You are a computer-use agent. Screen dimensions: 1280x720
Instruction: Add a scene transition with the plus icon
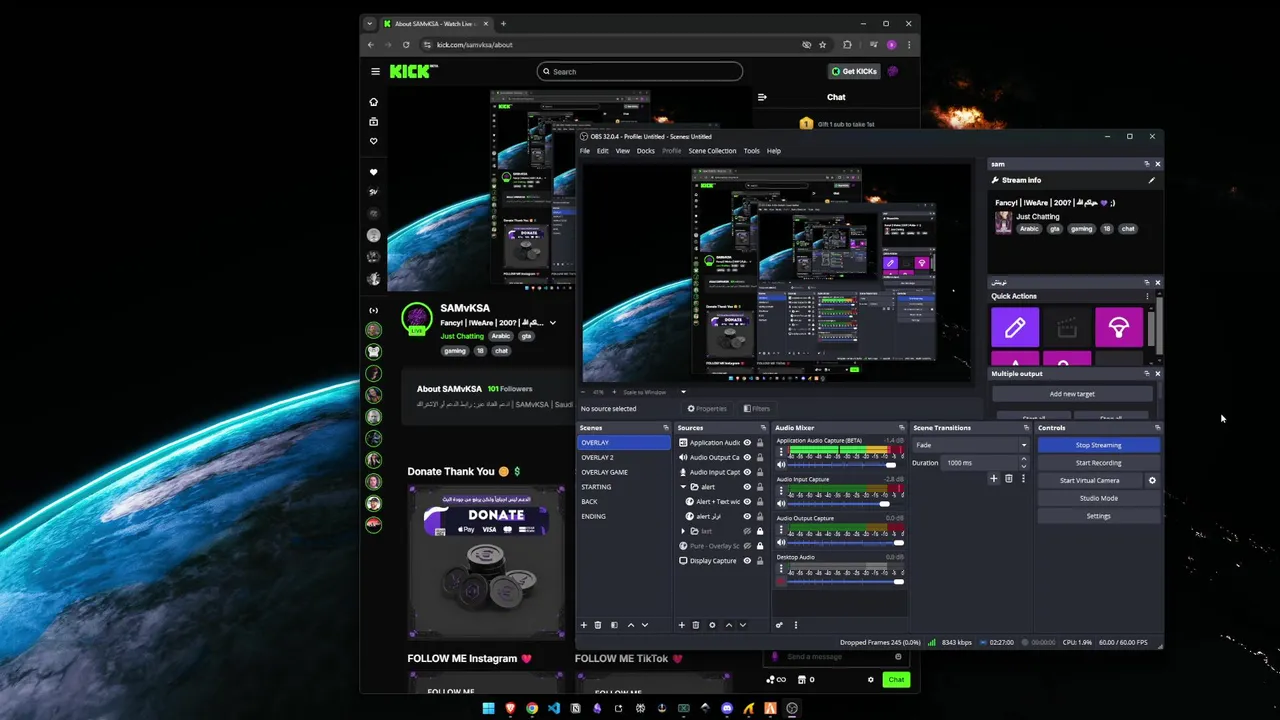click(x=994, y=479)
